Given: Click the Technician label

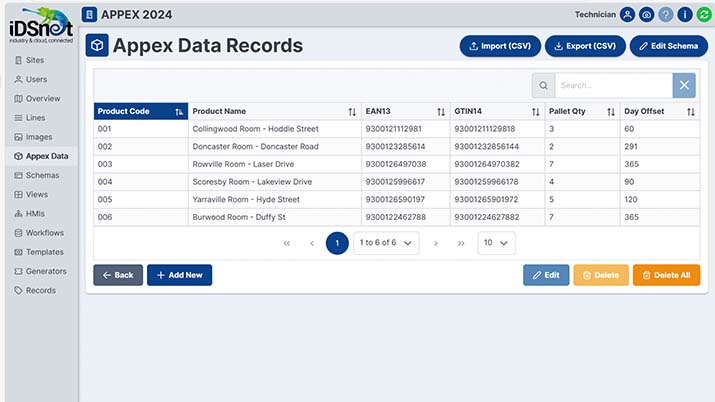Looking at the screenshot, I should [595, 15].
